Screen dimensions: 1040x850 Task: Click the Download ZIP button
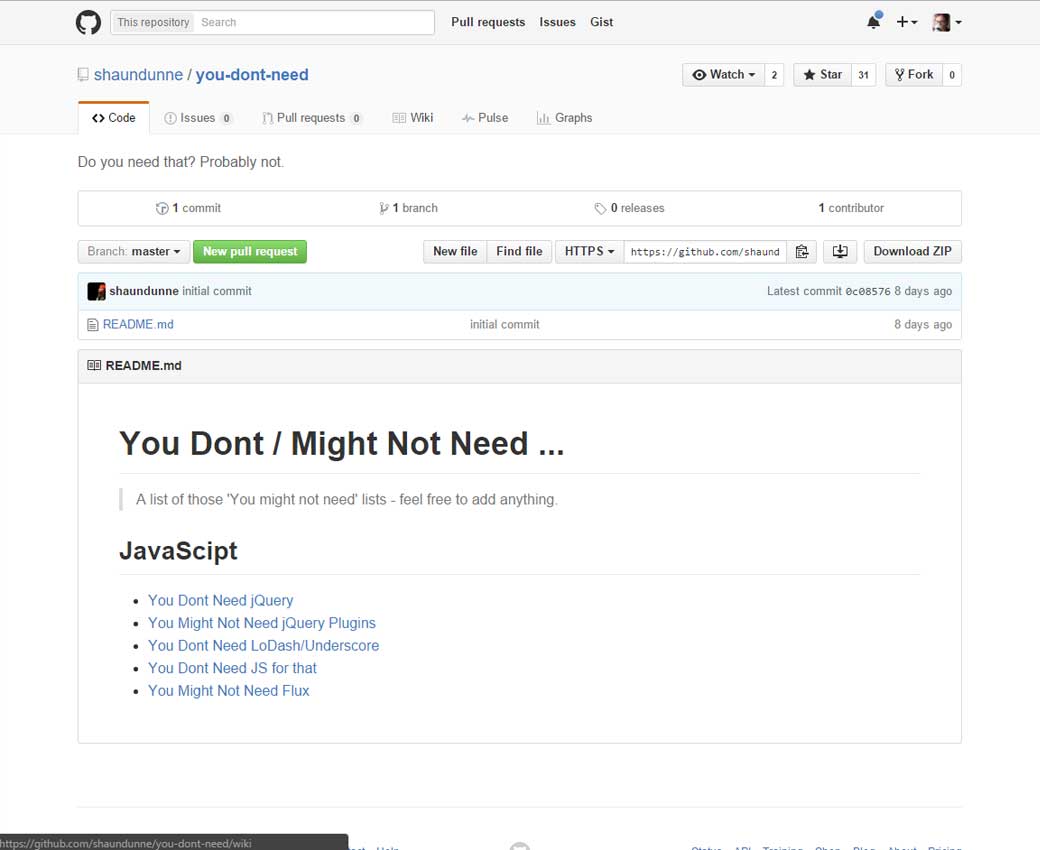[912, 252]
